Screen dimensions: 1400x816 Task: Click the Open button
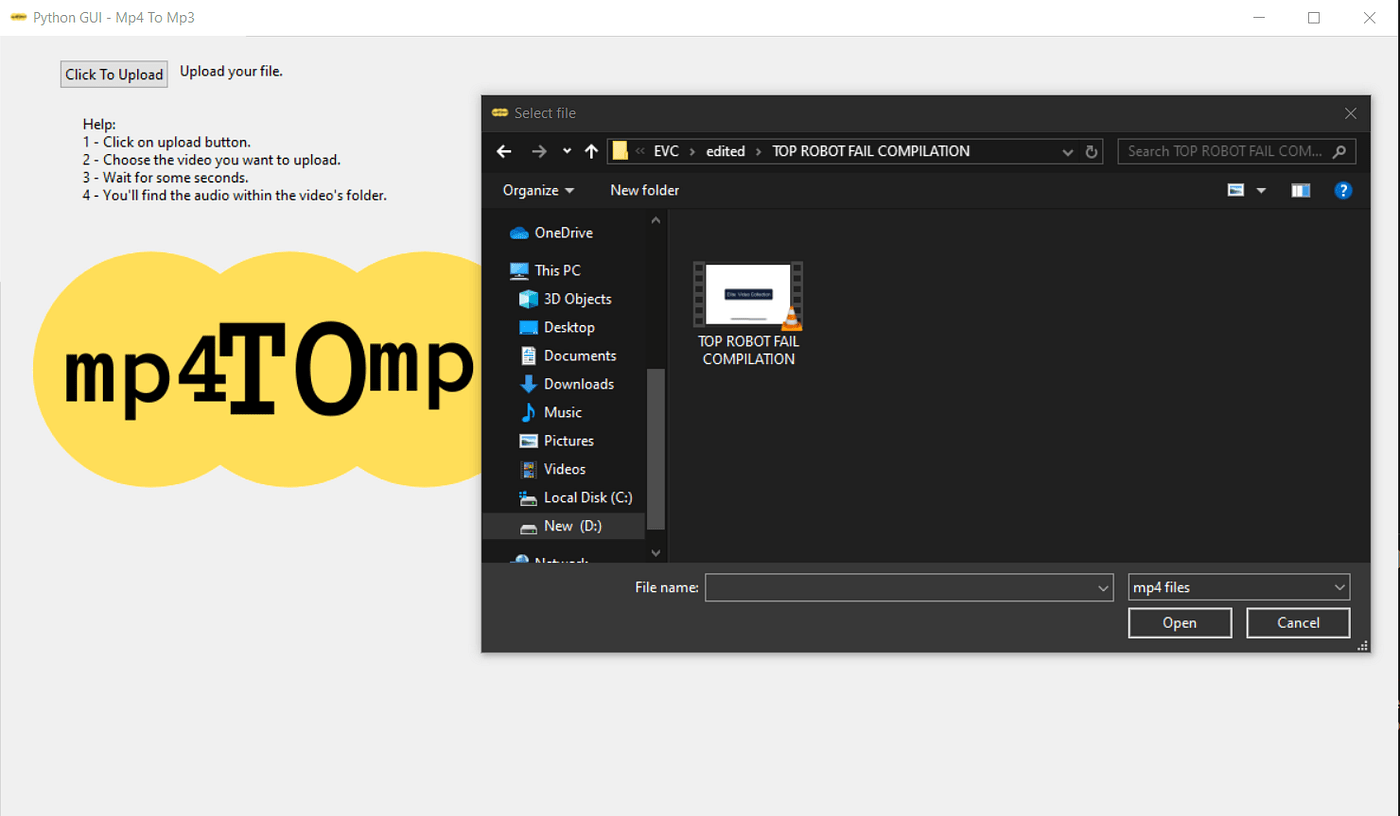[1179, 622]
